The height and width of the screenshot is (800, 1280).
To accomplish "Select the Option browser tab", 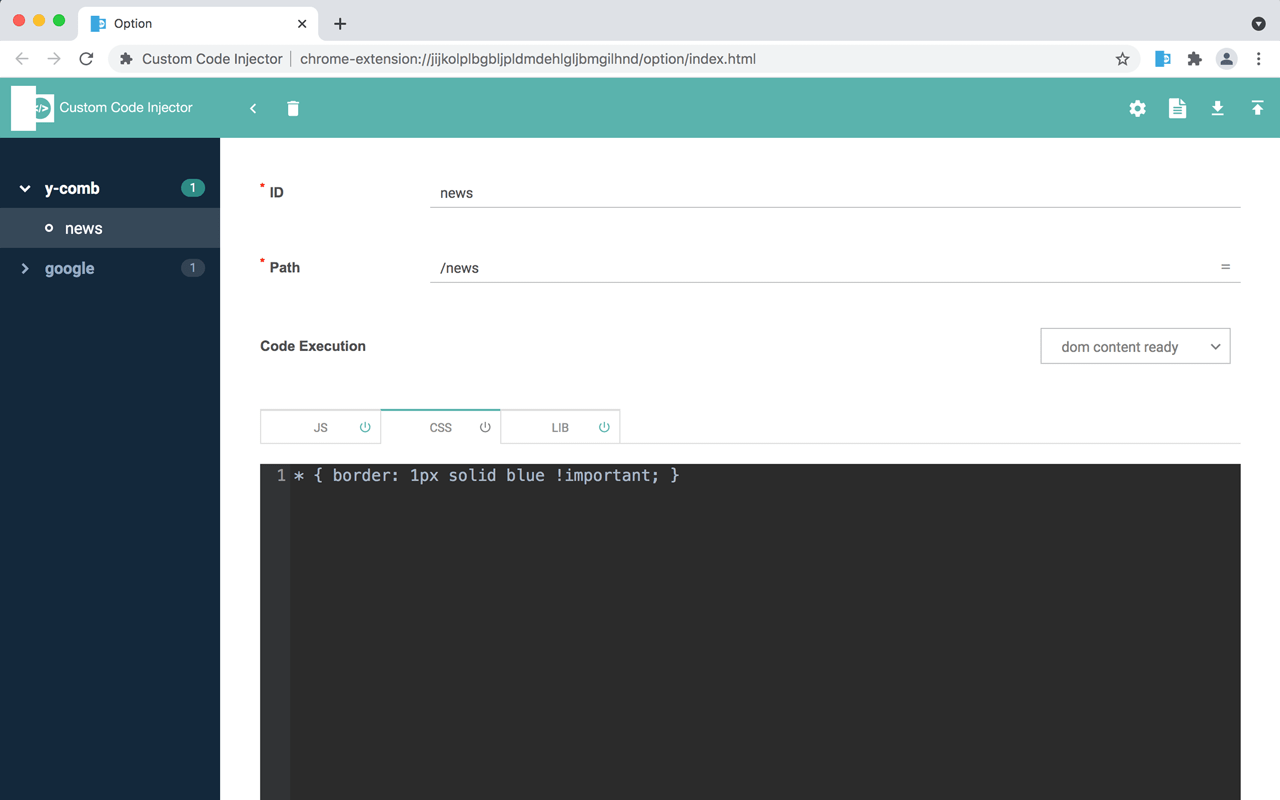I will click(198, 23).
